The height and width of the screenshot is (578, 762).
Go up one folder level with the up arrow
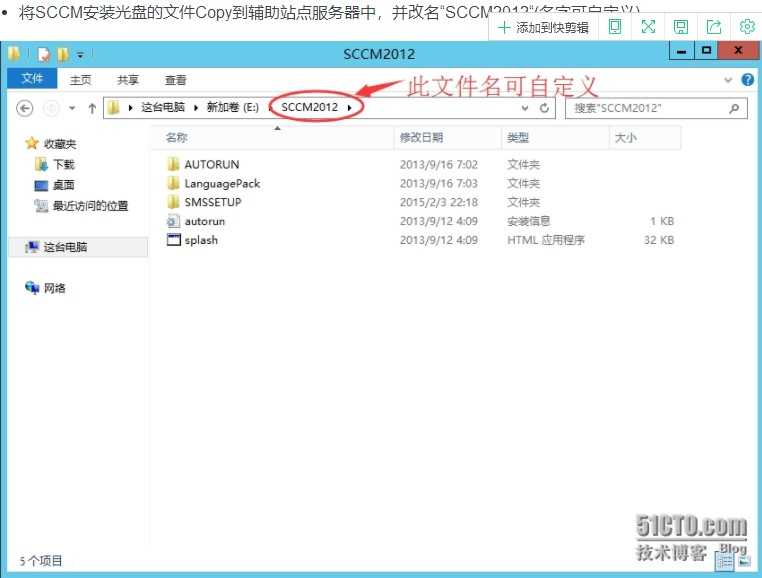(92, 108)
